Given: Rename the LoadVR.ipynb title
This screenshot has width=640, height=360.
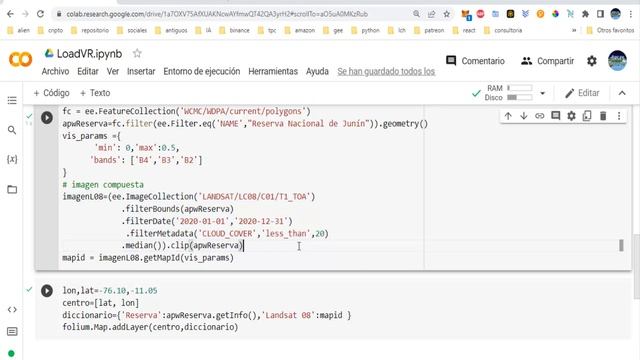Looking at the screenshot, I should (89, 53).
